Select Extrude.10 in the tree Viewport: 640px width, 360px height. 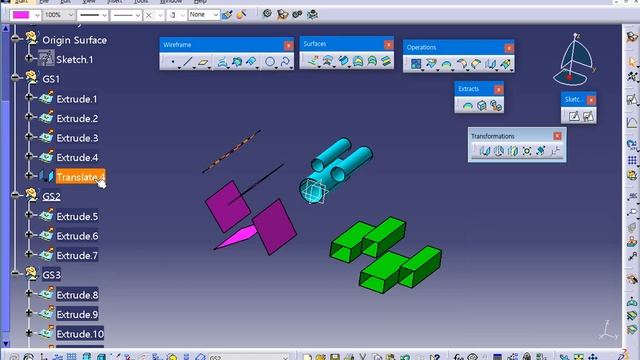(80, 334)
